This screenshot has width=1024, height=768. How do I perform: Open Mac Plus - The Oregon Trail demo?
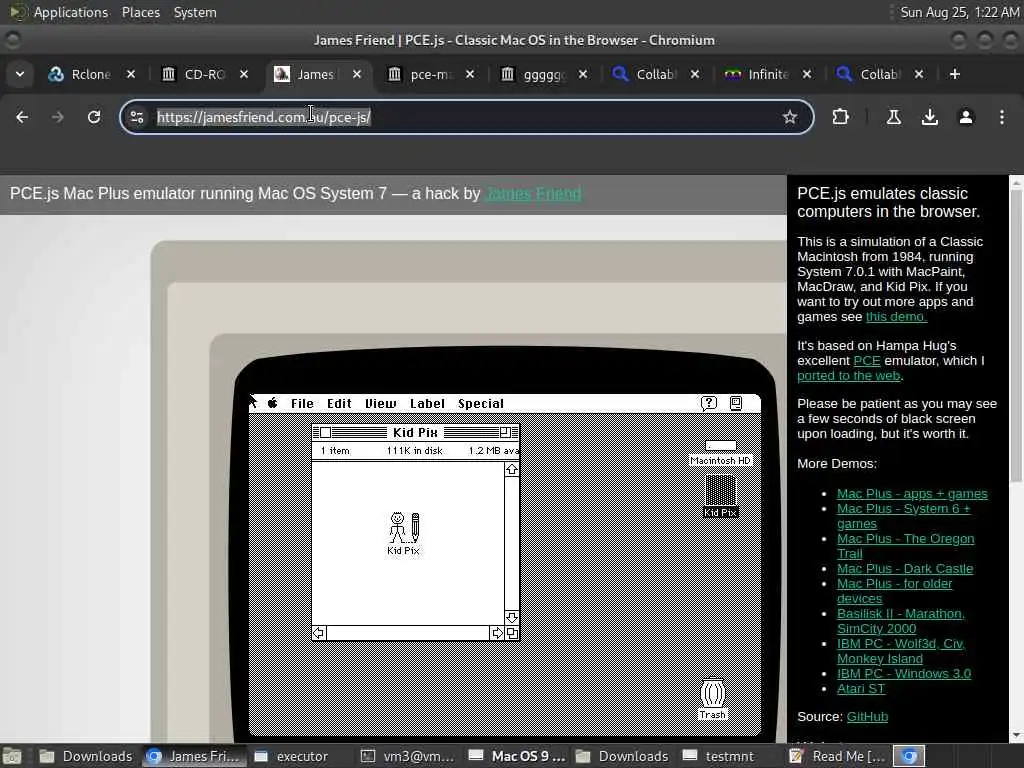point(905,546)
